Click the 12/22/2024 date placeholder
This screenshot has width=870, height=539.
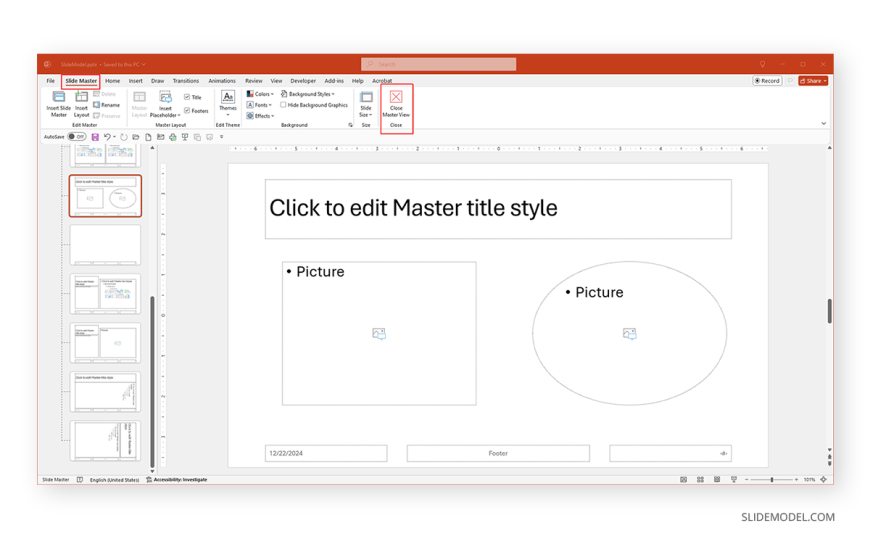[x=326, y=453]
